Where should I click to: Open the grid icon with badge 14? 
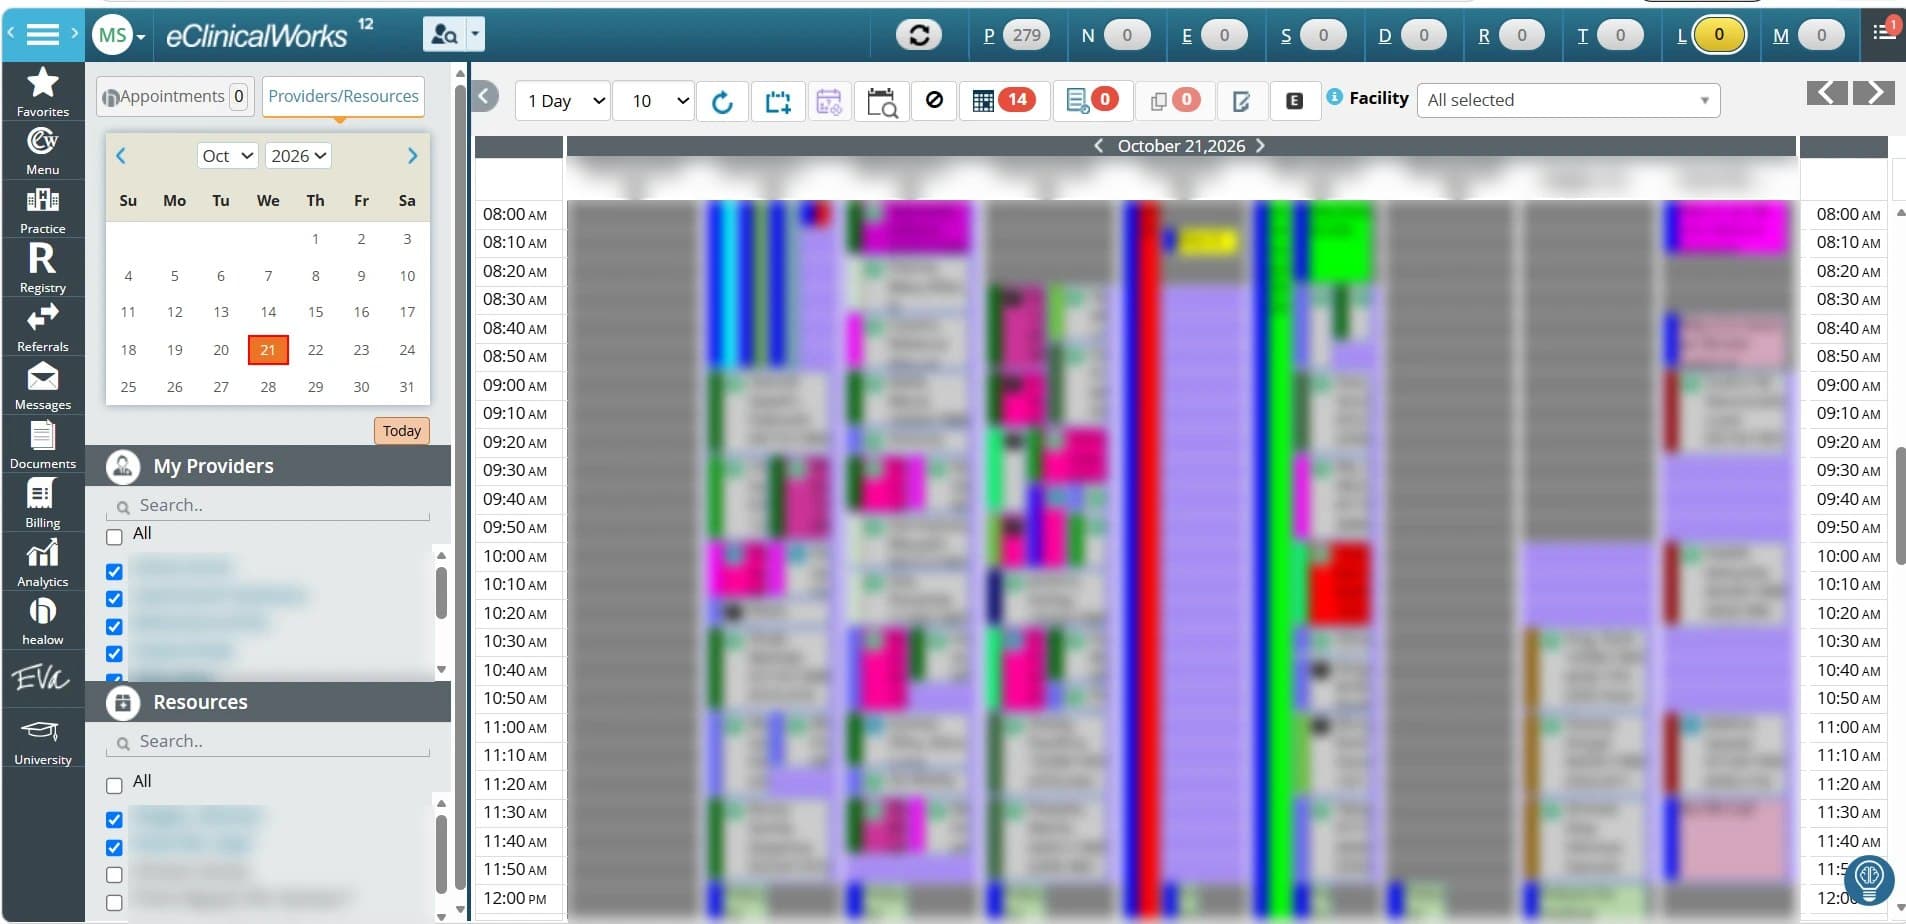pos(1004,100)
